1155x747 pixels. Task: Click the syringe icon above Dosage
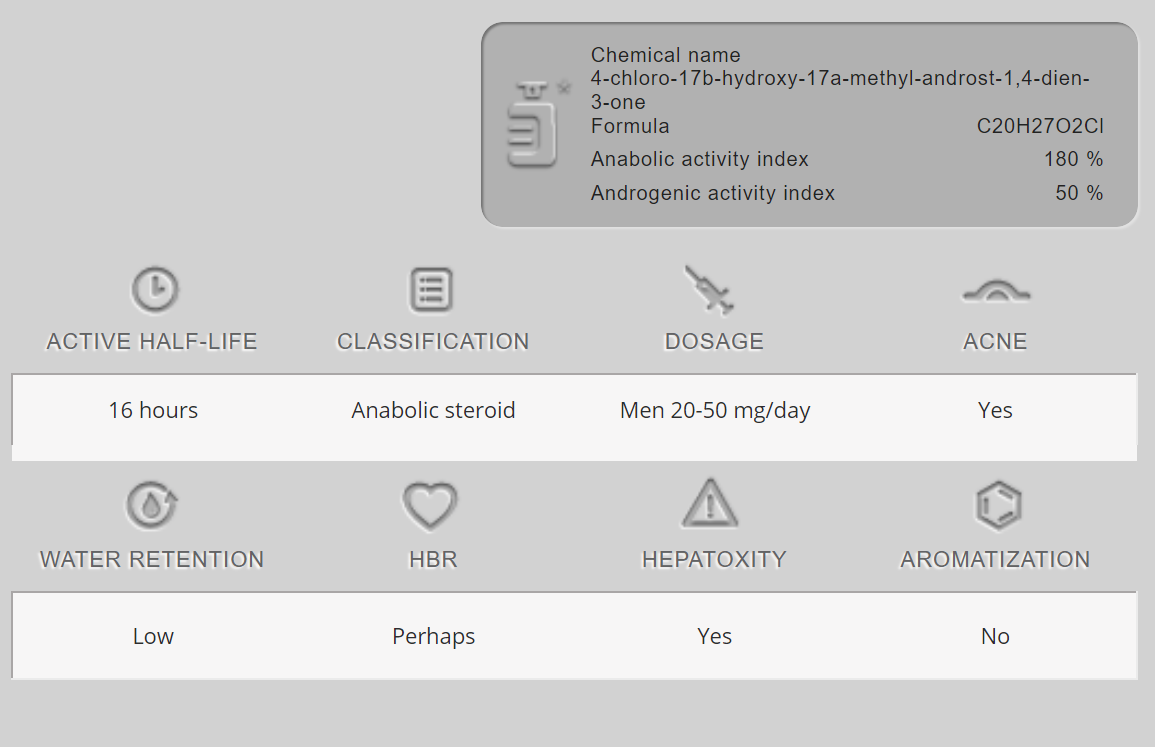[x=710, y=290]
